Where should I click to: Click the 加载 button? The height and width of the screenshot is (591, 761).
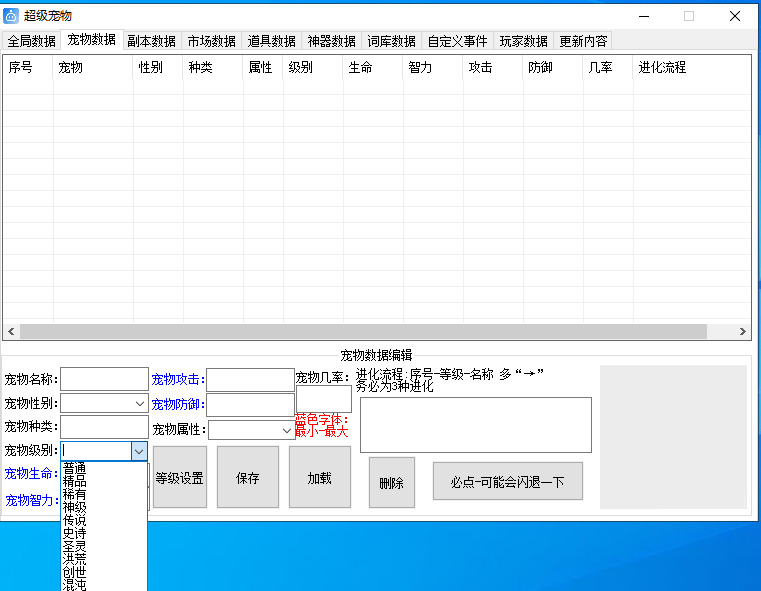[x=319, y=477]
